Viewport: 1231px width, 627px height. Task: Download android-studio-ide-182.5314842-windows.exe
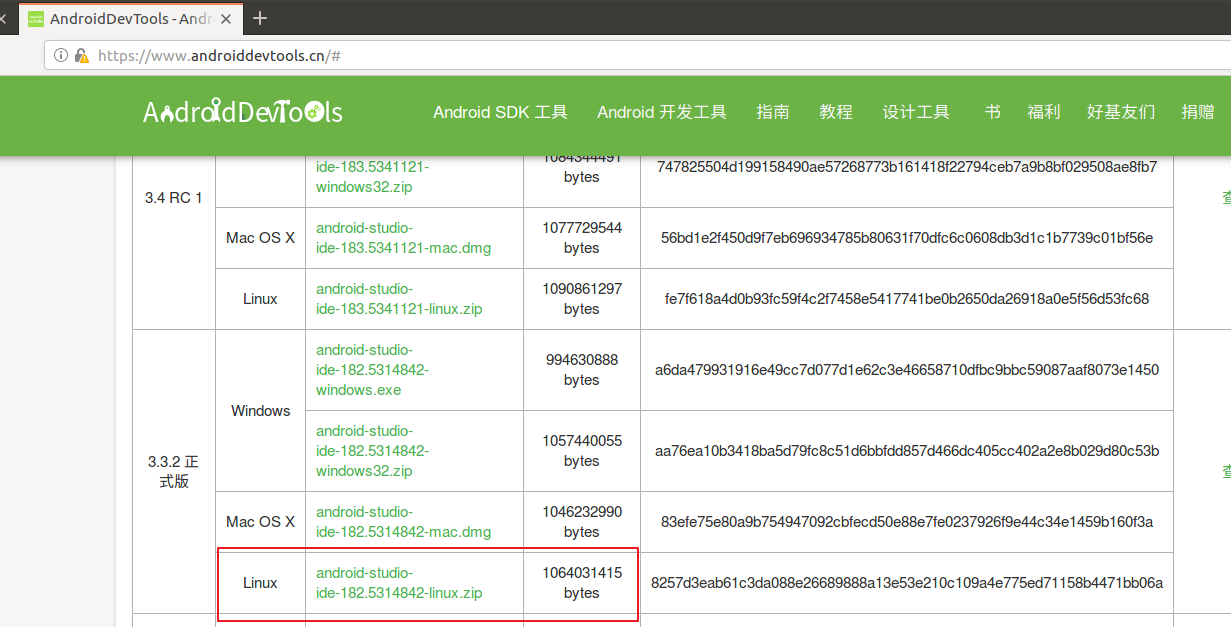pyautogui.click(x=372, y=370)
